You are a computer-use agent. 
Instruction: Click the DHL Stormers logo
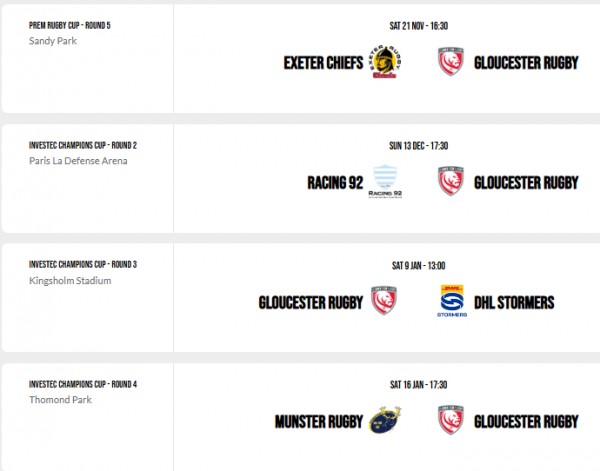(x=452, y=301)
